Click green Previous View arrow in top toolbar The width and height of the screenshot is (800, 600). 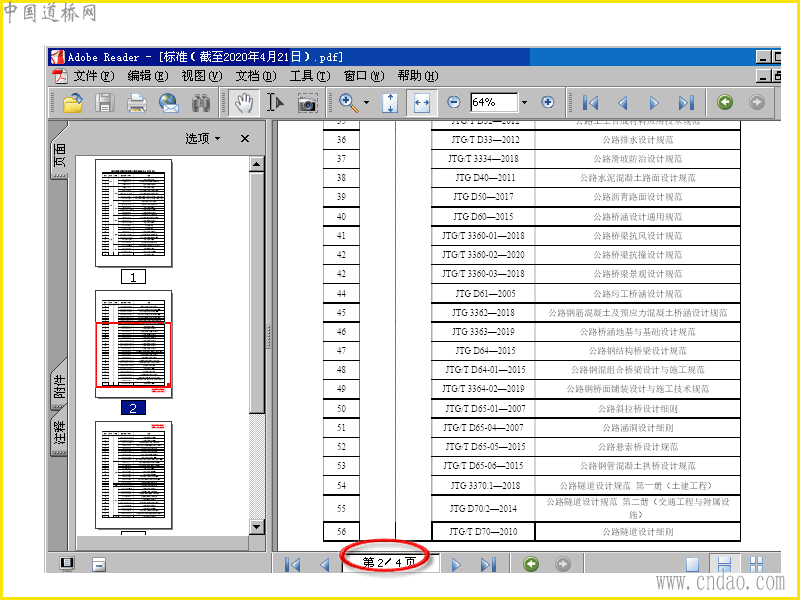(725, 102)
